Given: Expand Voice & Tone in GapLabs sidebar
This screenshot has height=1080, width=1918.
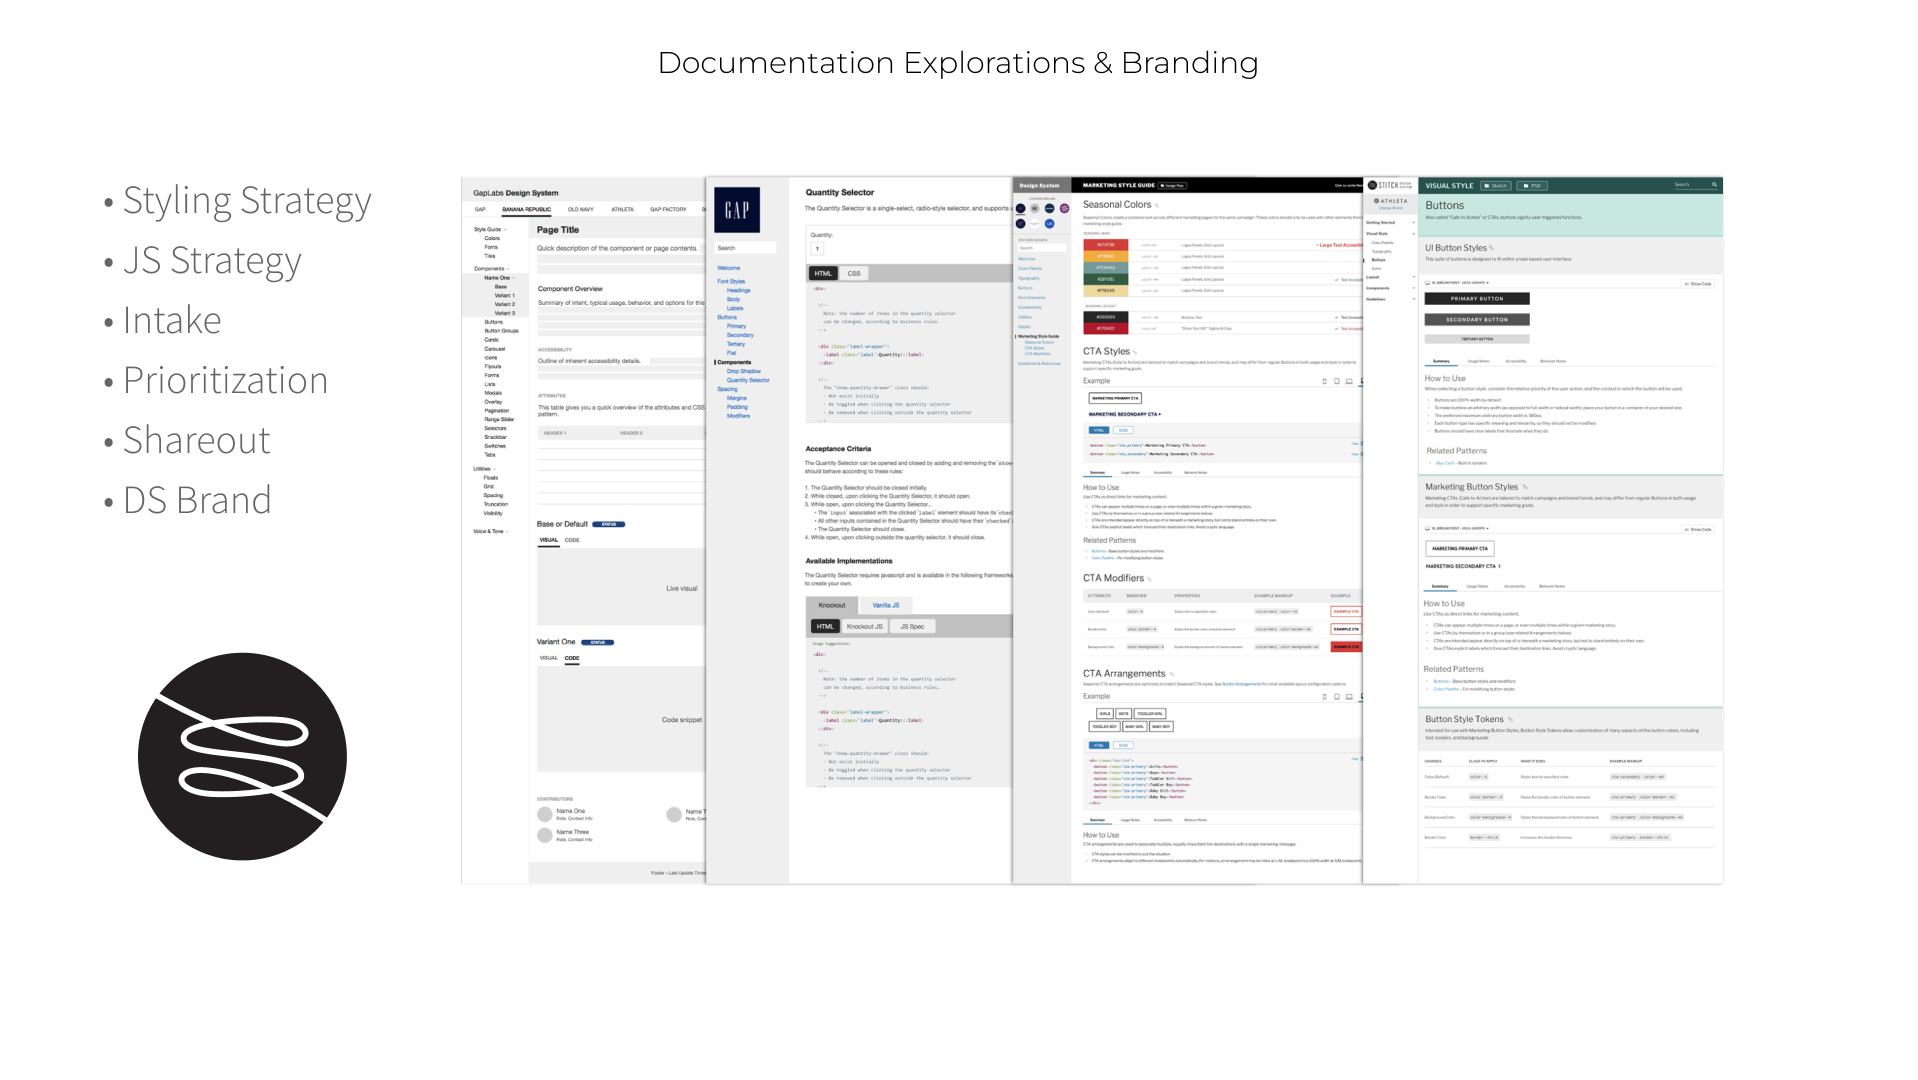Looking at the screenshot, I should pos(490,532).
